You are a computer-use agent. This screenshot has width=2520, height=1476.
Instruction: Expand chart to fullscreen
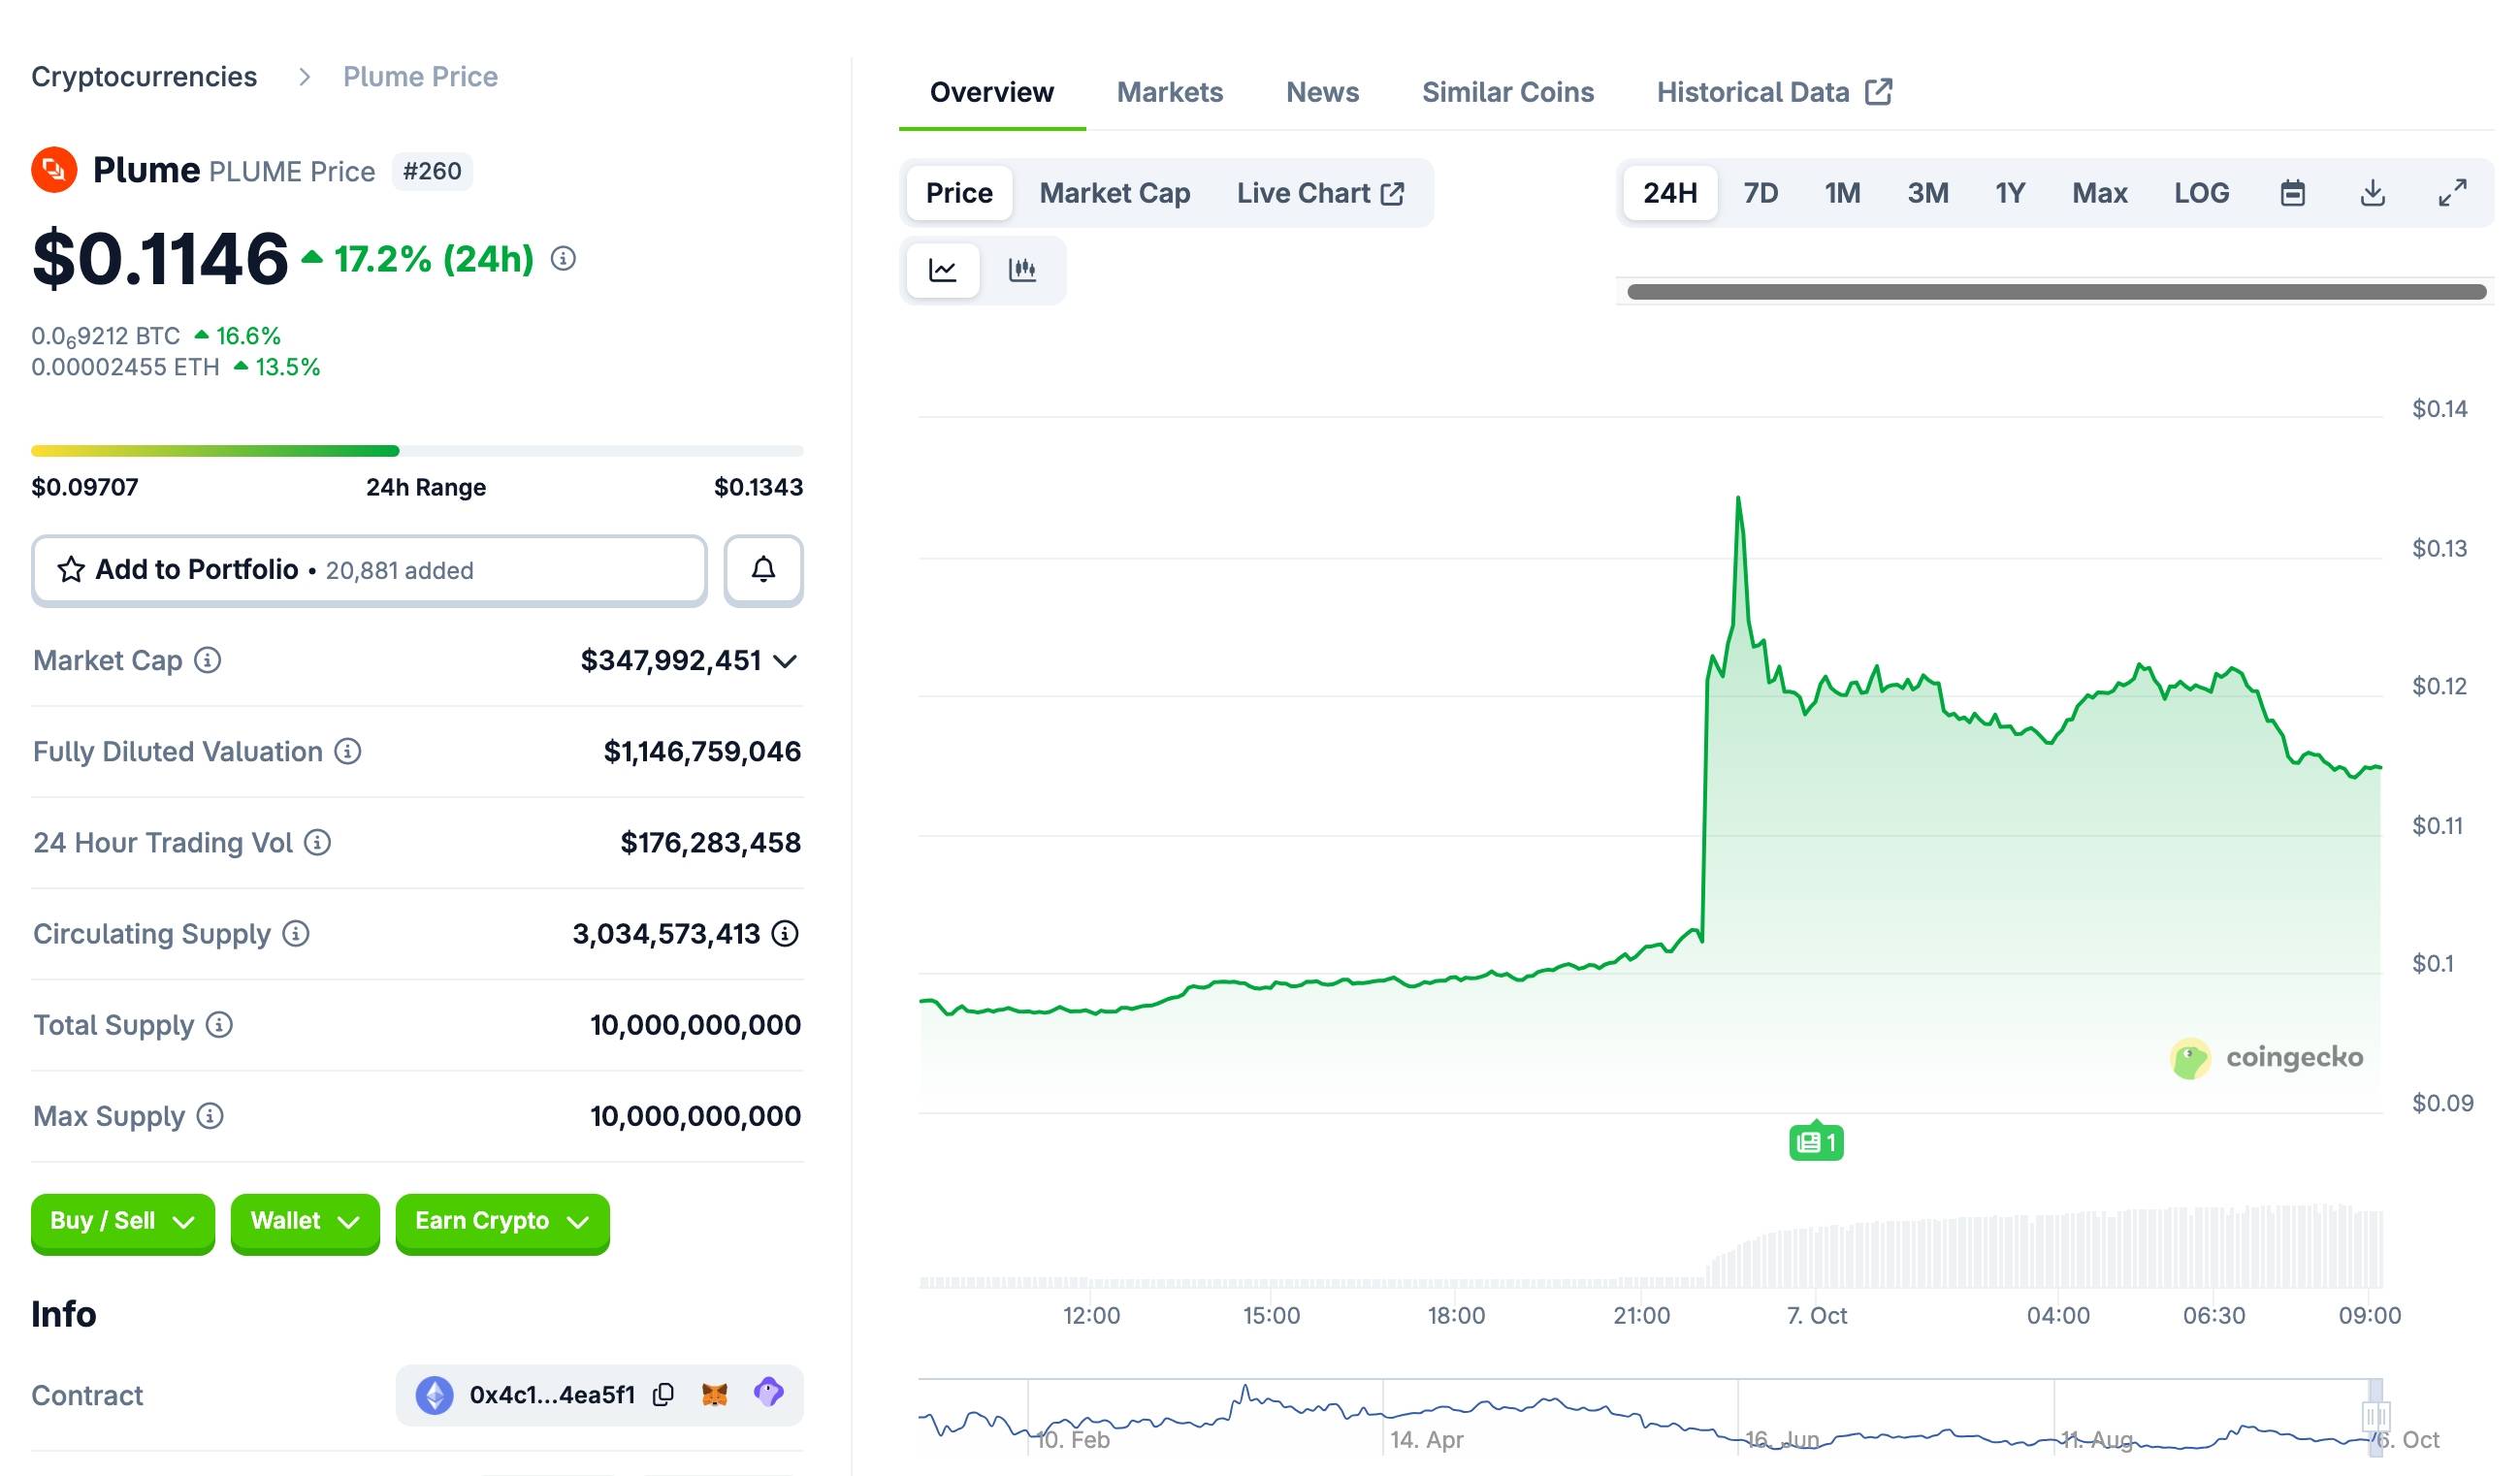pos(2452,193)
